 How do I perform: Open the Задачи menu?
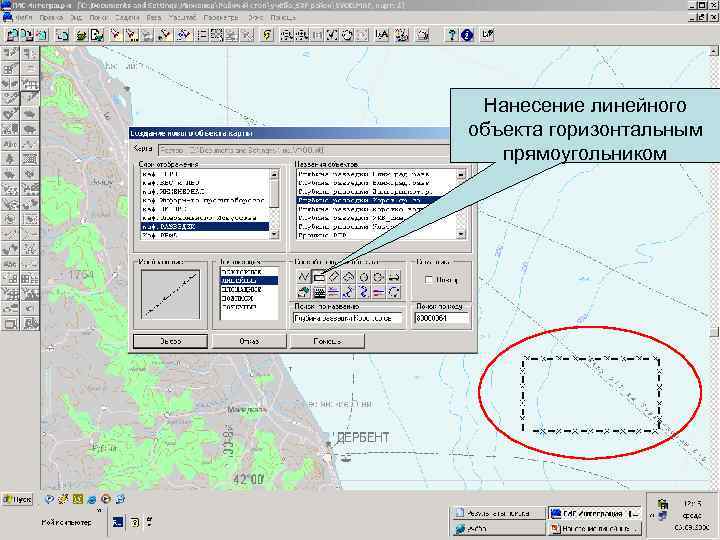(127, 17)
